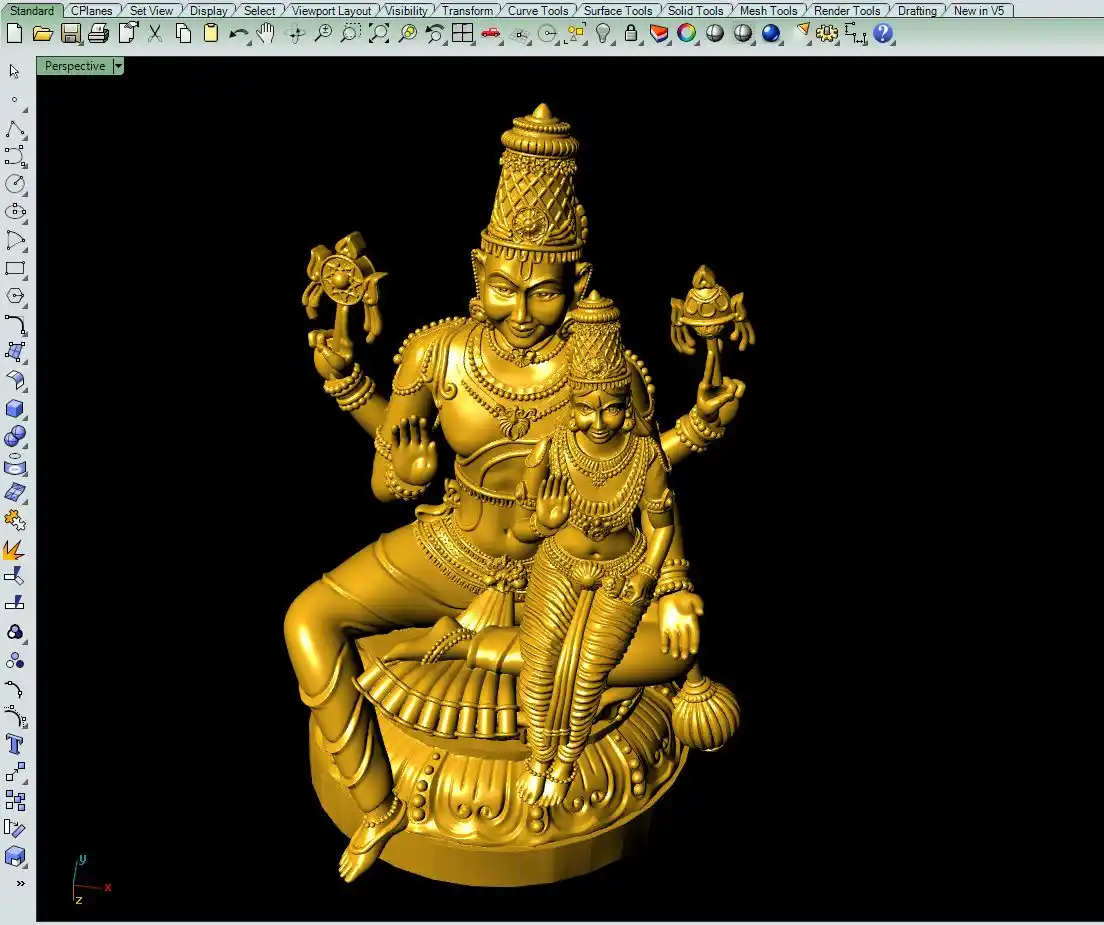Select the Pan view hand tool
Viewport: 1104px width, 925px height.
(x=265, y=33)
